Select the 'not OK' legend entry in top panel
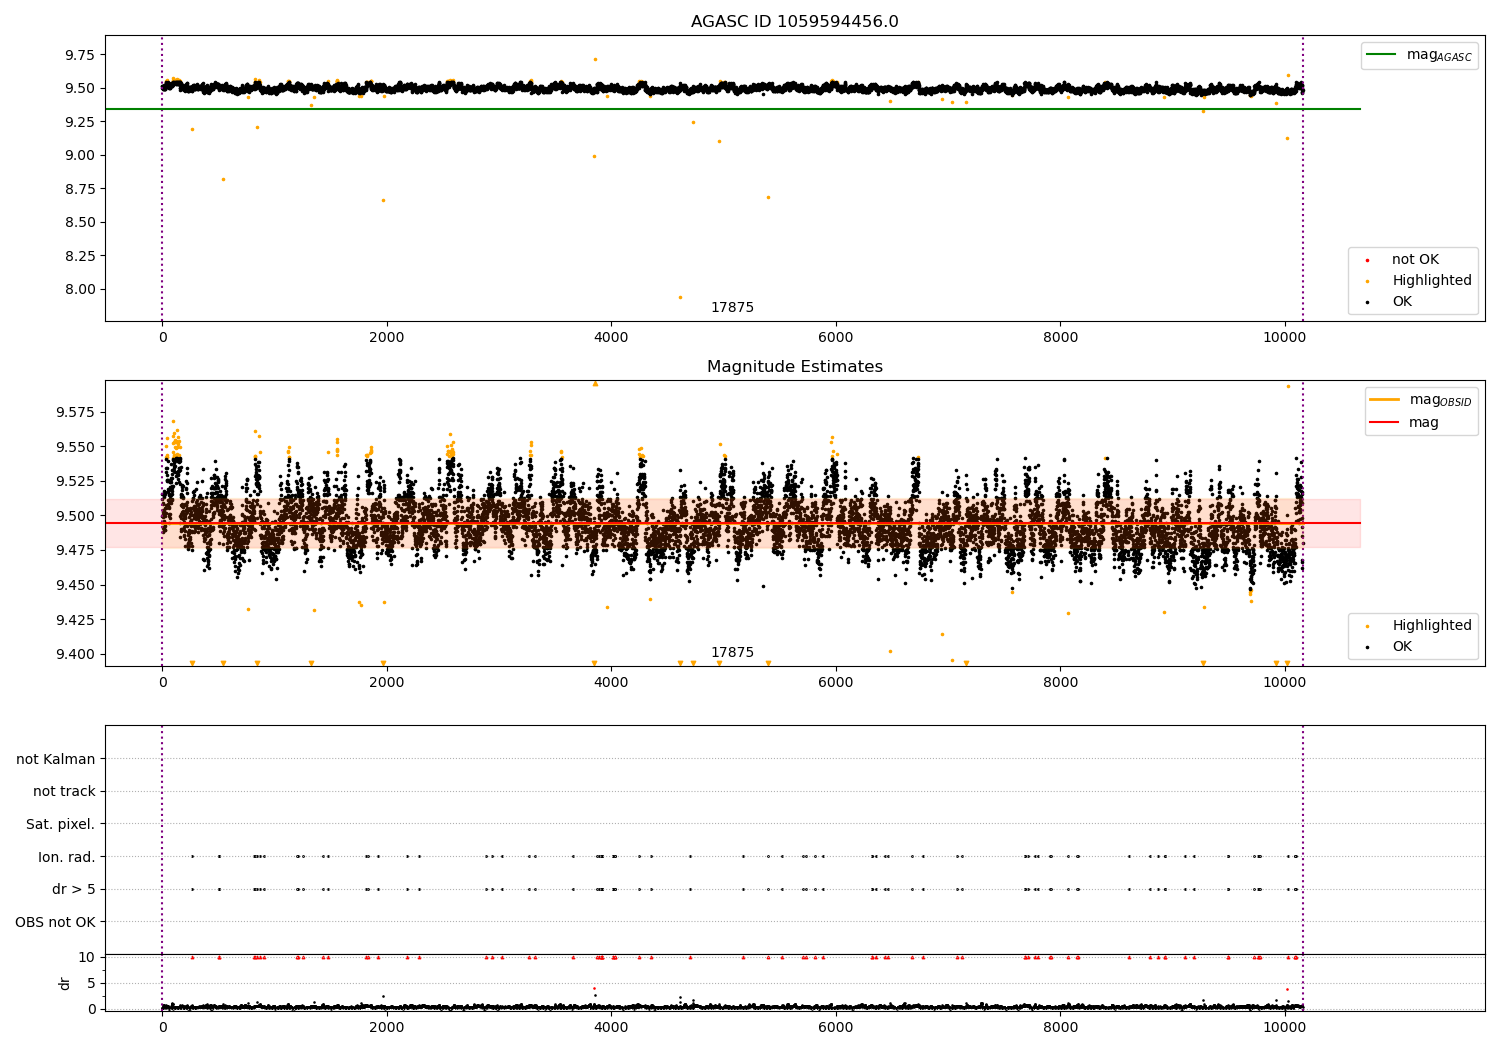 click(1415, 260)
